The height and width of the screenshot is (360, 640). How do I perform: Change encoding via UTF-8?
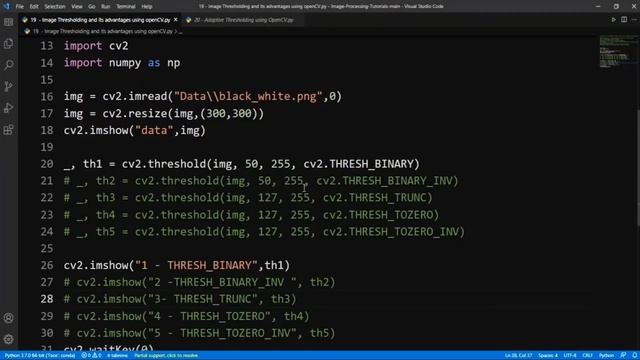pos(570,356)
